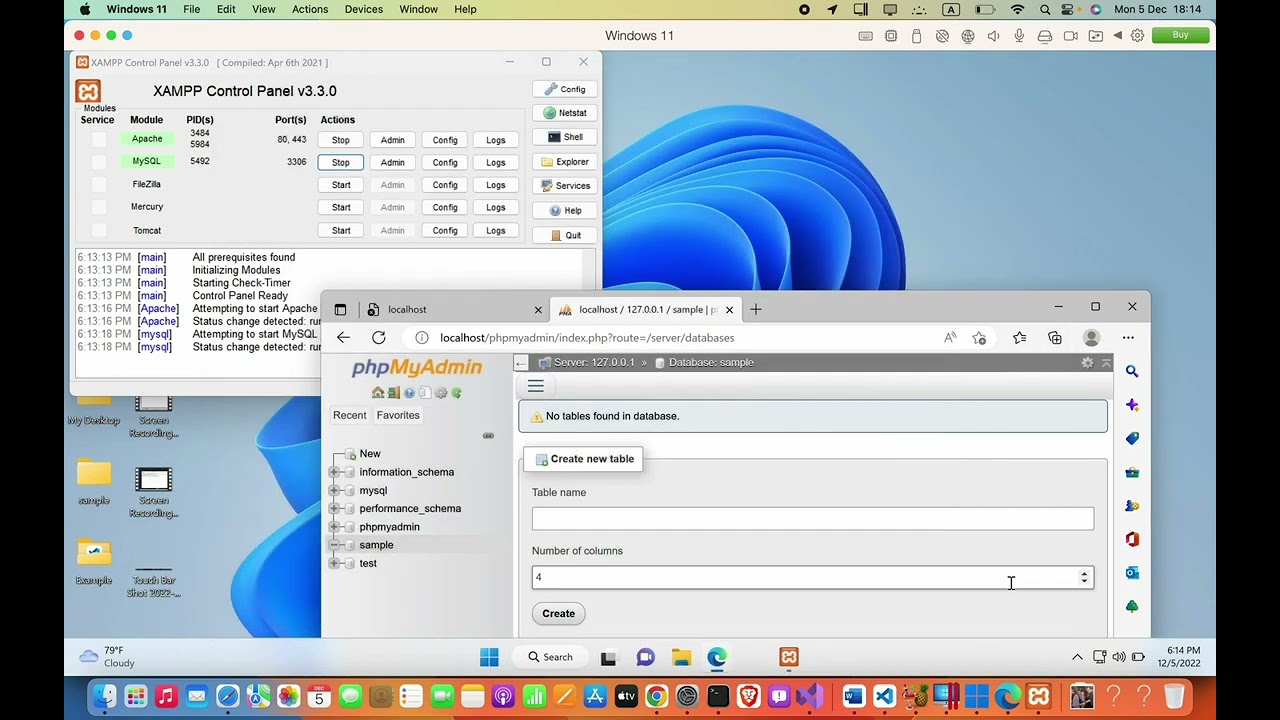Click the page settings gear in phpMyAdmin
This screenshot has height=720, width=1280.
(1087, 363)
